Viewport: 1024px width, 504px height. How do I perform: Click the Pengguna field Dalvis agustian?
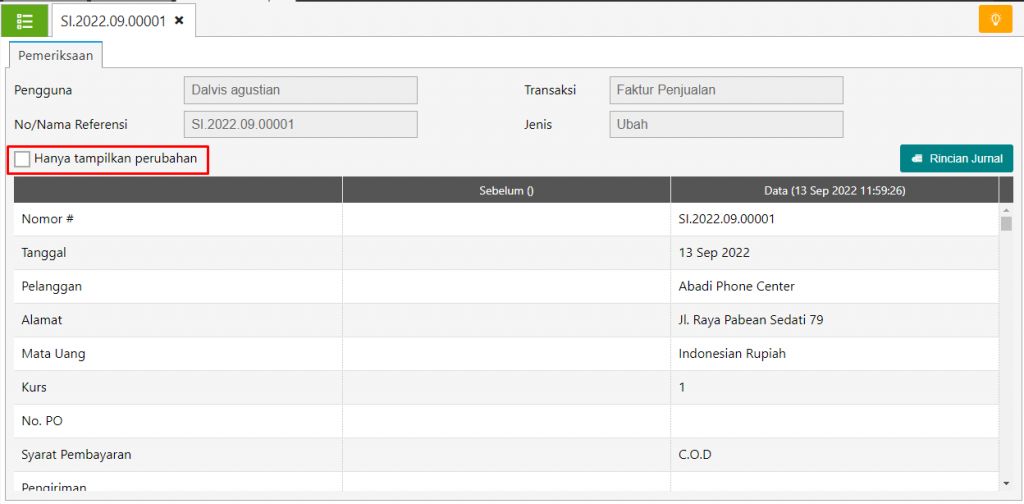300,90
